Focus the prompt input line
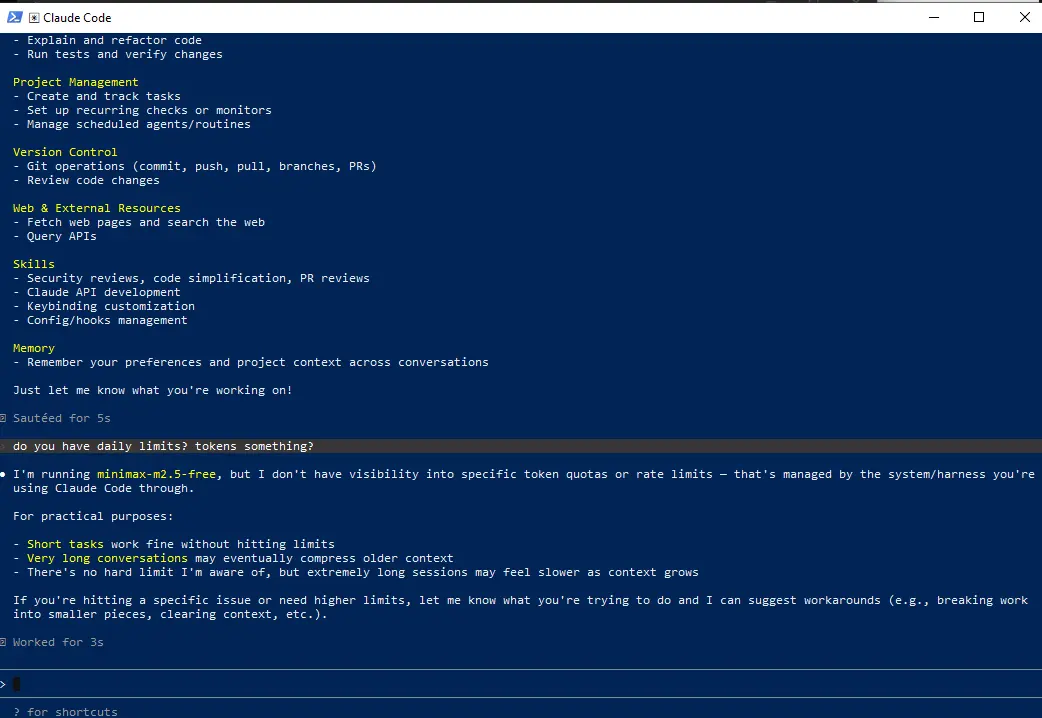1042x718 pixels. pos(521,683)
